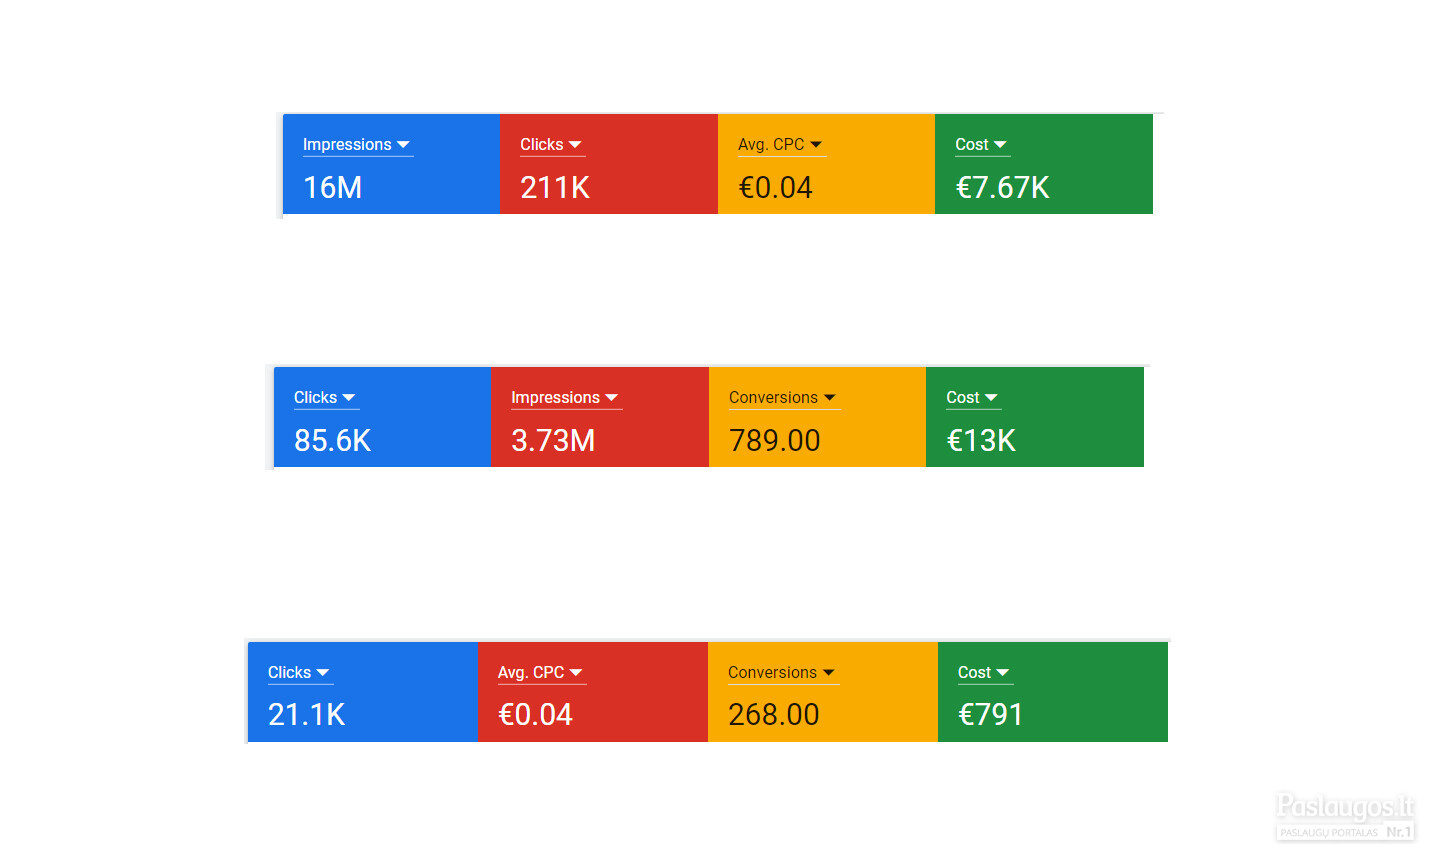Expand the Cost dropdown above €791
Image resolution: width=1440 pixels, height=864 pixels.
click(985, 673)
